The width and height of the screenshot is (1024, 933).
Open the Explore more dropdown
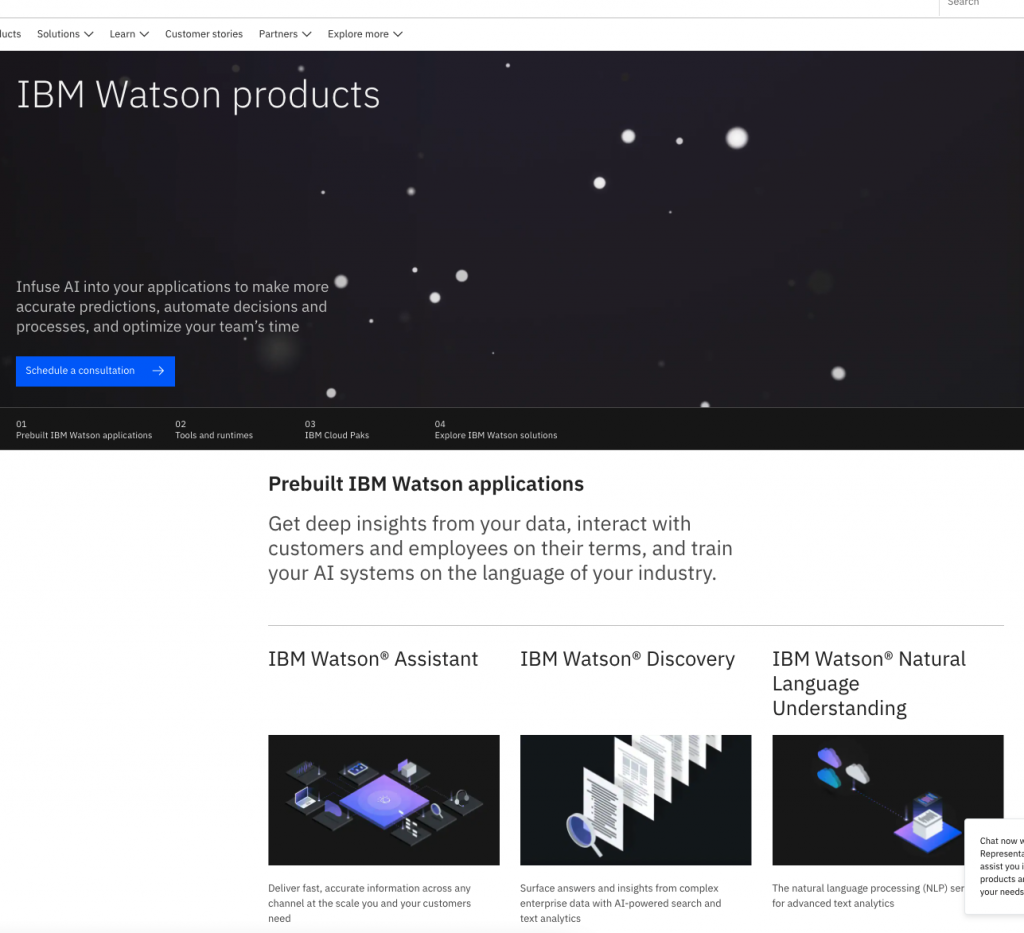pos(364,34)
